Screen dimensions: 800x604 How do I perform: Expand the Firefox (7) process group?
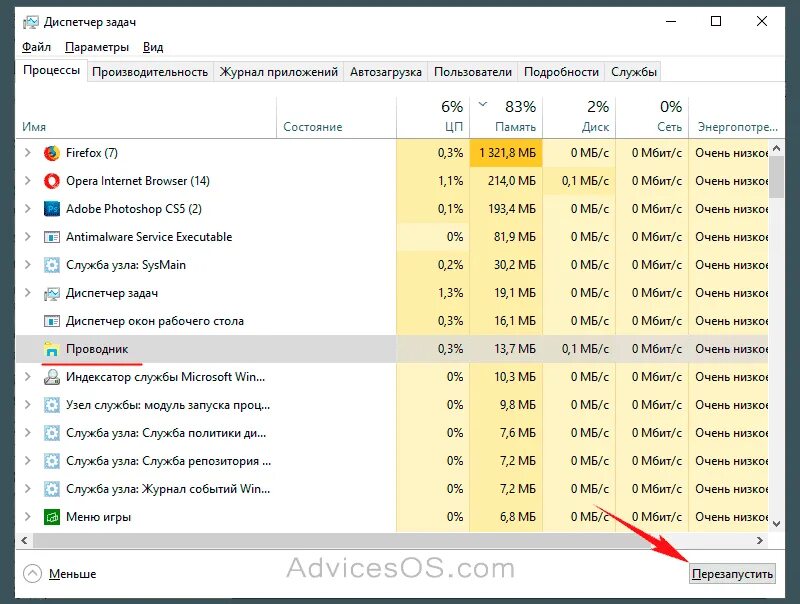pos(28,153)
